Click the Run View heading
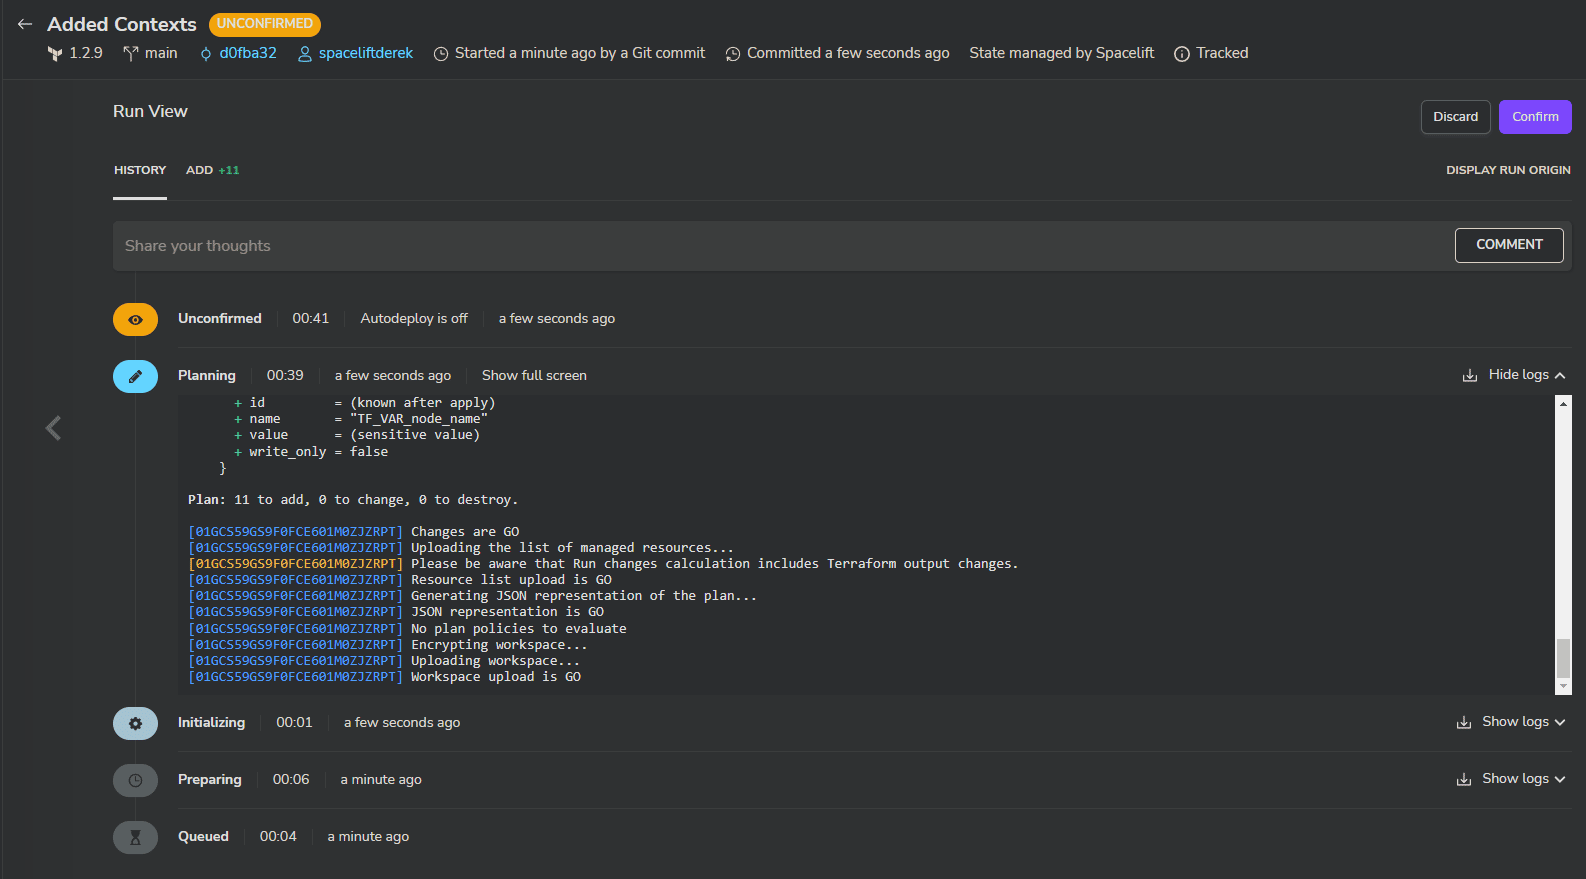 click(150, 112)
